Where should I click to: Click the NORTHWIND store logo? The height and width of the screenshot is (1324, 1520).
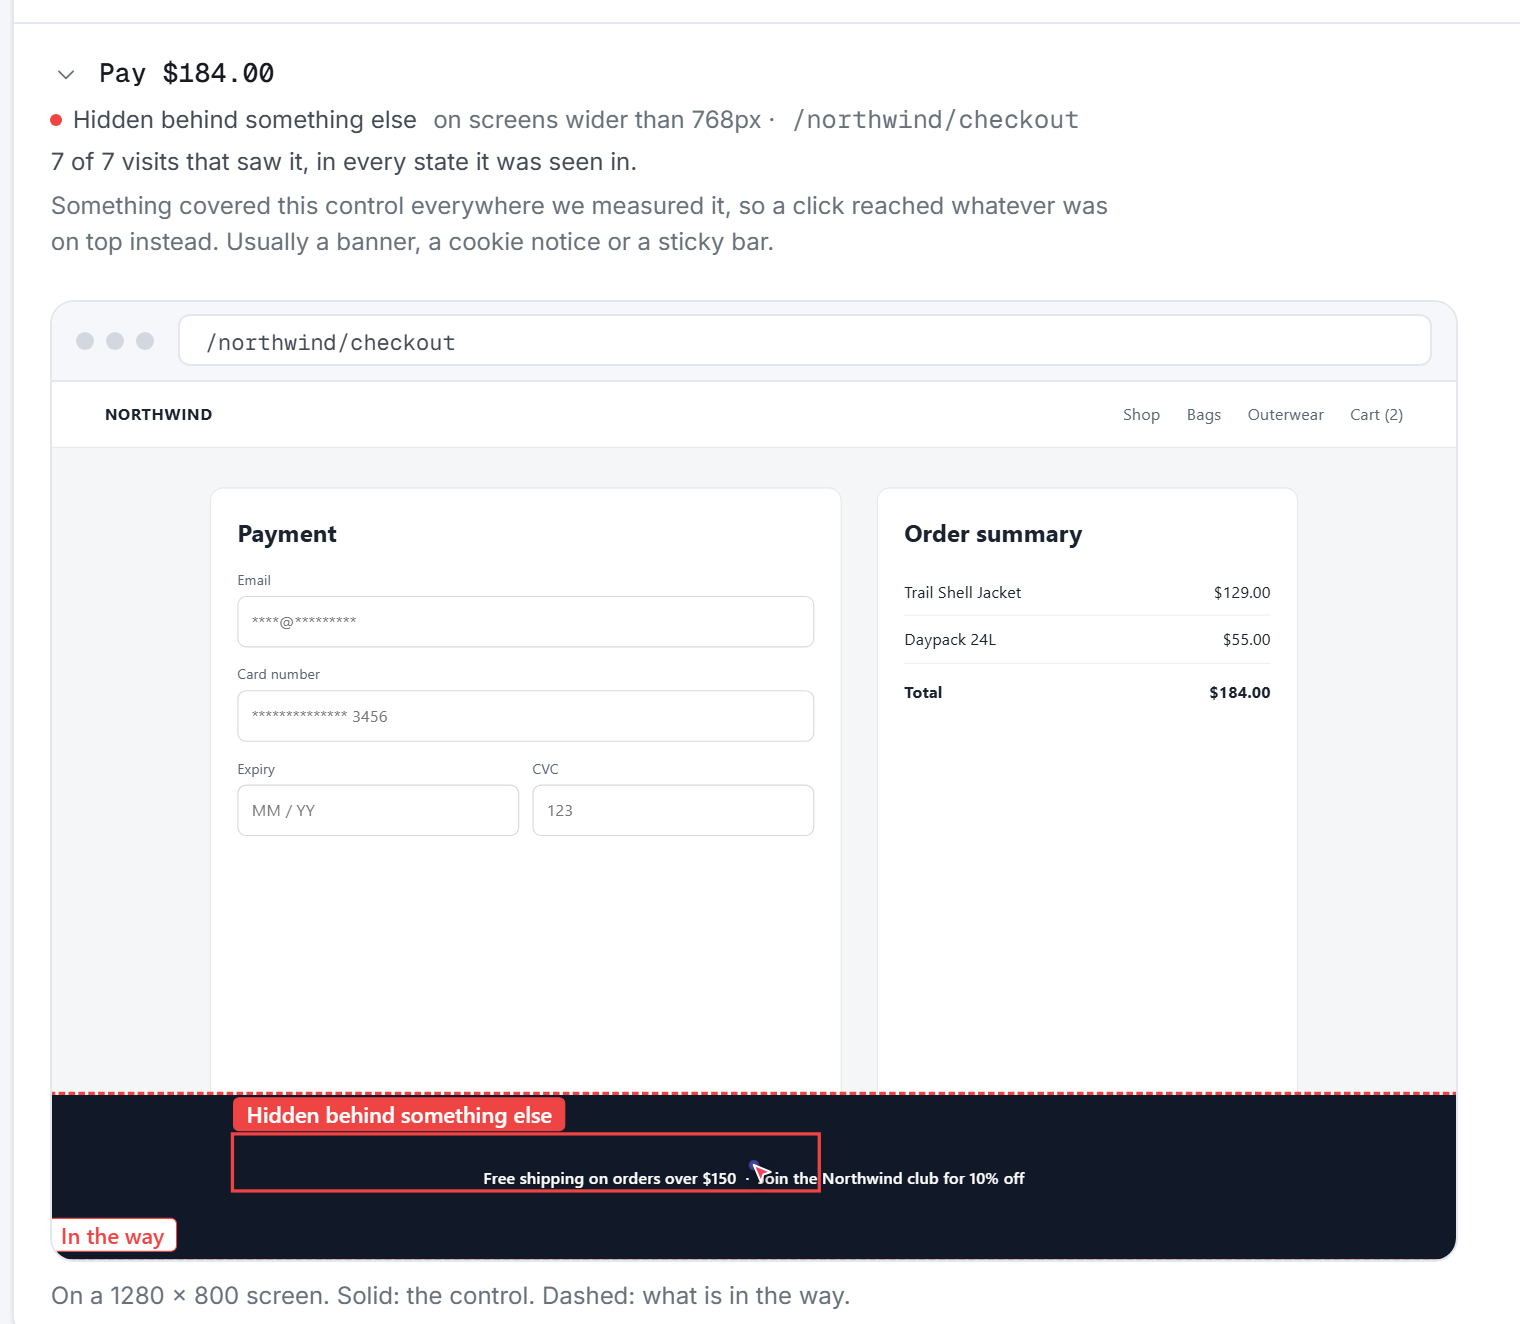click(x=159, y=415)
